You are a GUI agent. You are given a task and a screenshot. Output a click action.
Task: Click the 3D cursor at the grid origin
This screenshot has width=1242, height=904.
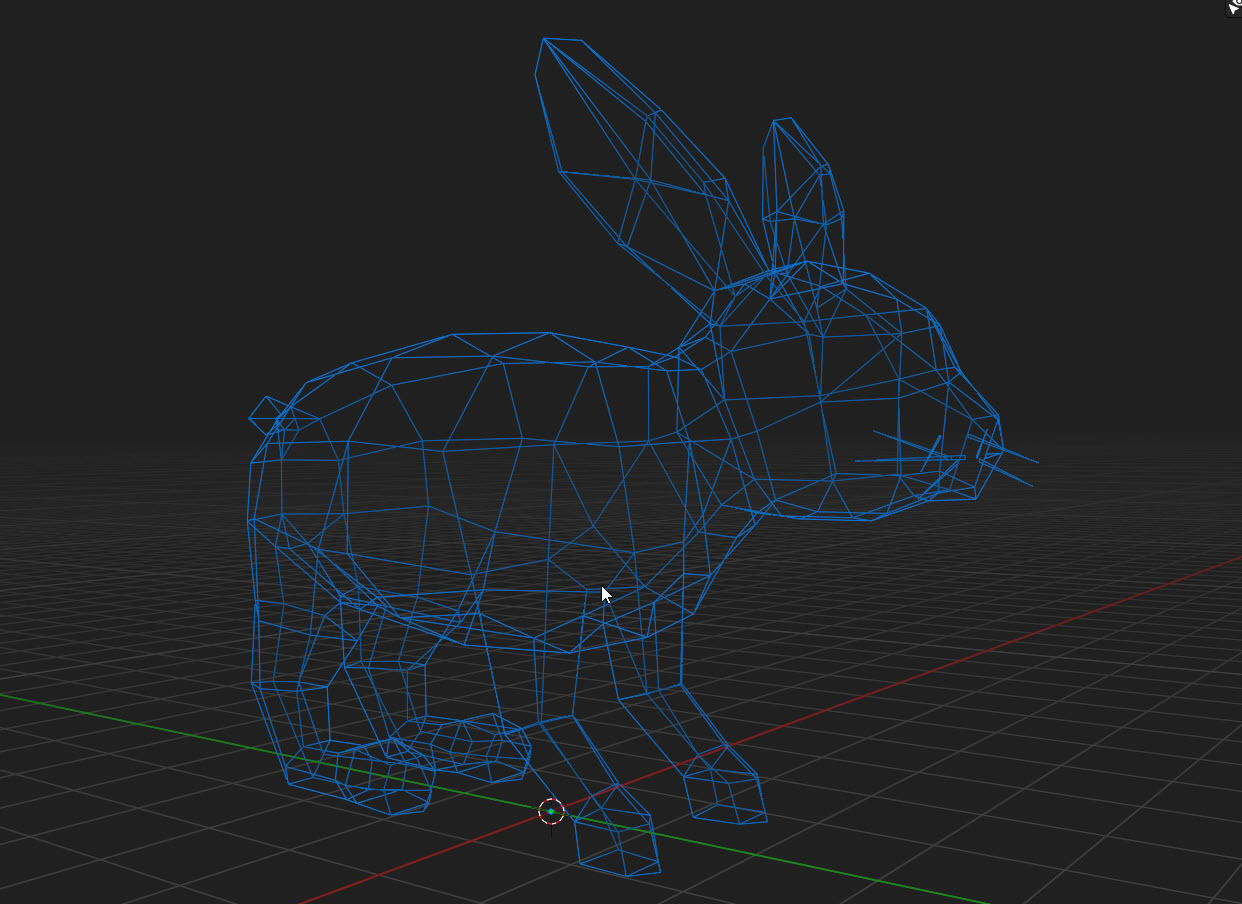click(551, 812)
